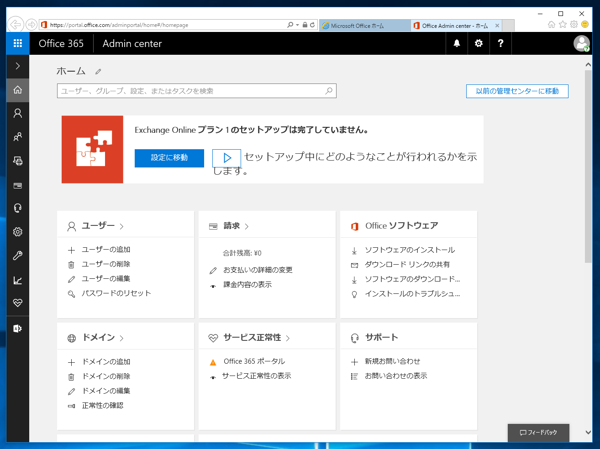Focus the ユーザー、グループ search field

(x=197, y=91)
